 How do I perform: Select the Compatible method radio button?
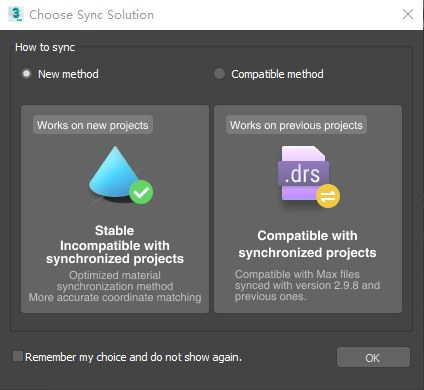(x=219, y=74)
